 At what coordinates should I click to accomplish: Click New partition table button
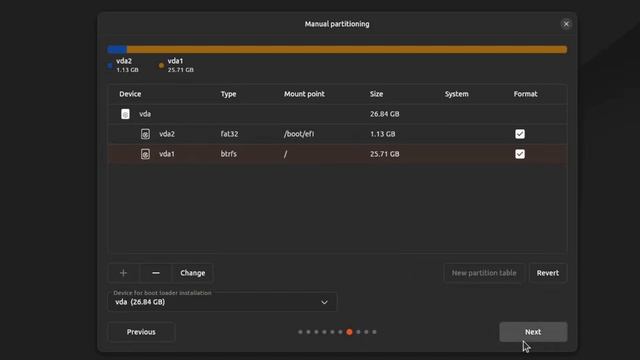pyautogui.click(x=484, y=273)
